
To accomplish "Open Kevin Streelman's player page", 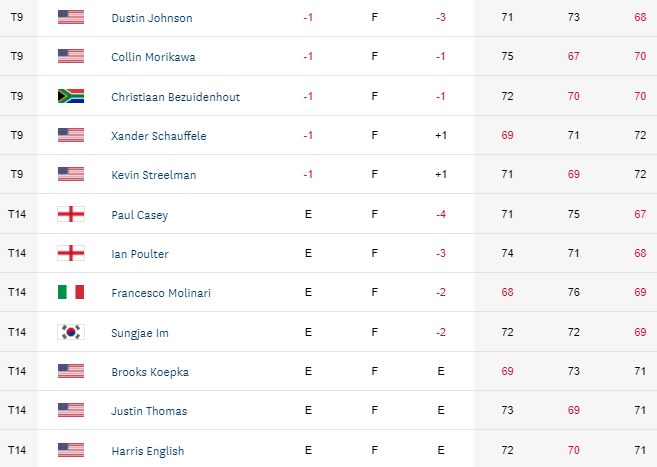I will pyautogui.click(x=153, y=175).
